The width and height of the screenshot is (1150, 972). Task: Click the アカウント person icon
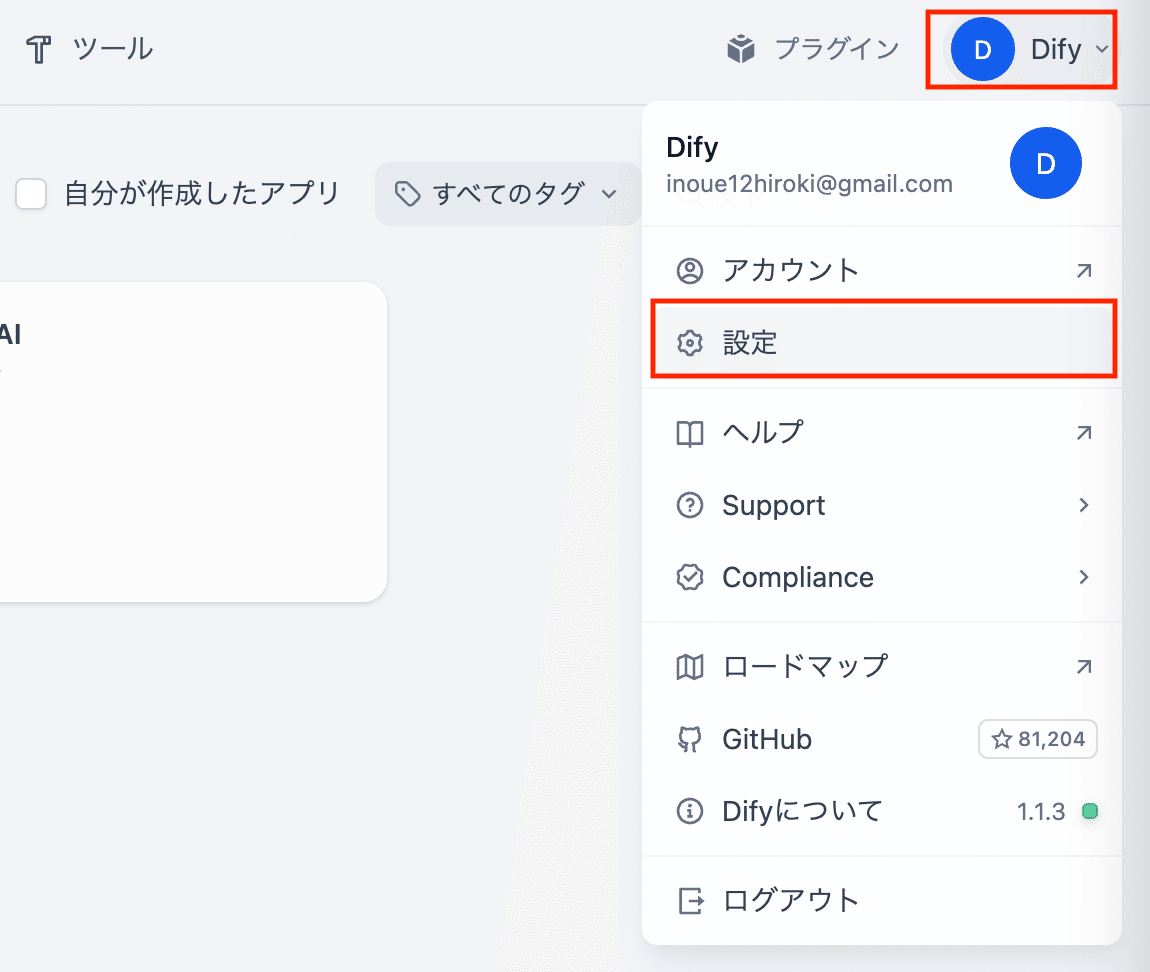(690, 269)
